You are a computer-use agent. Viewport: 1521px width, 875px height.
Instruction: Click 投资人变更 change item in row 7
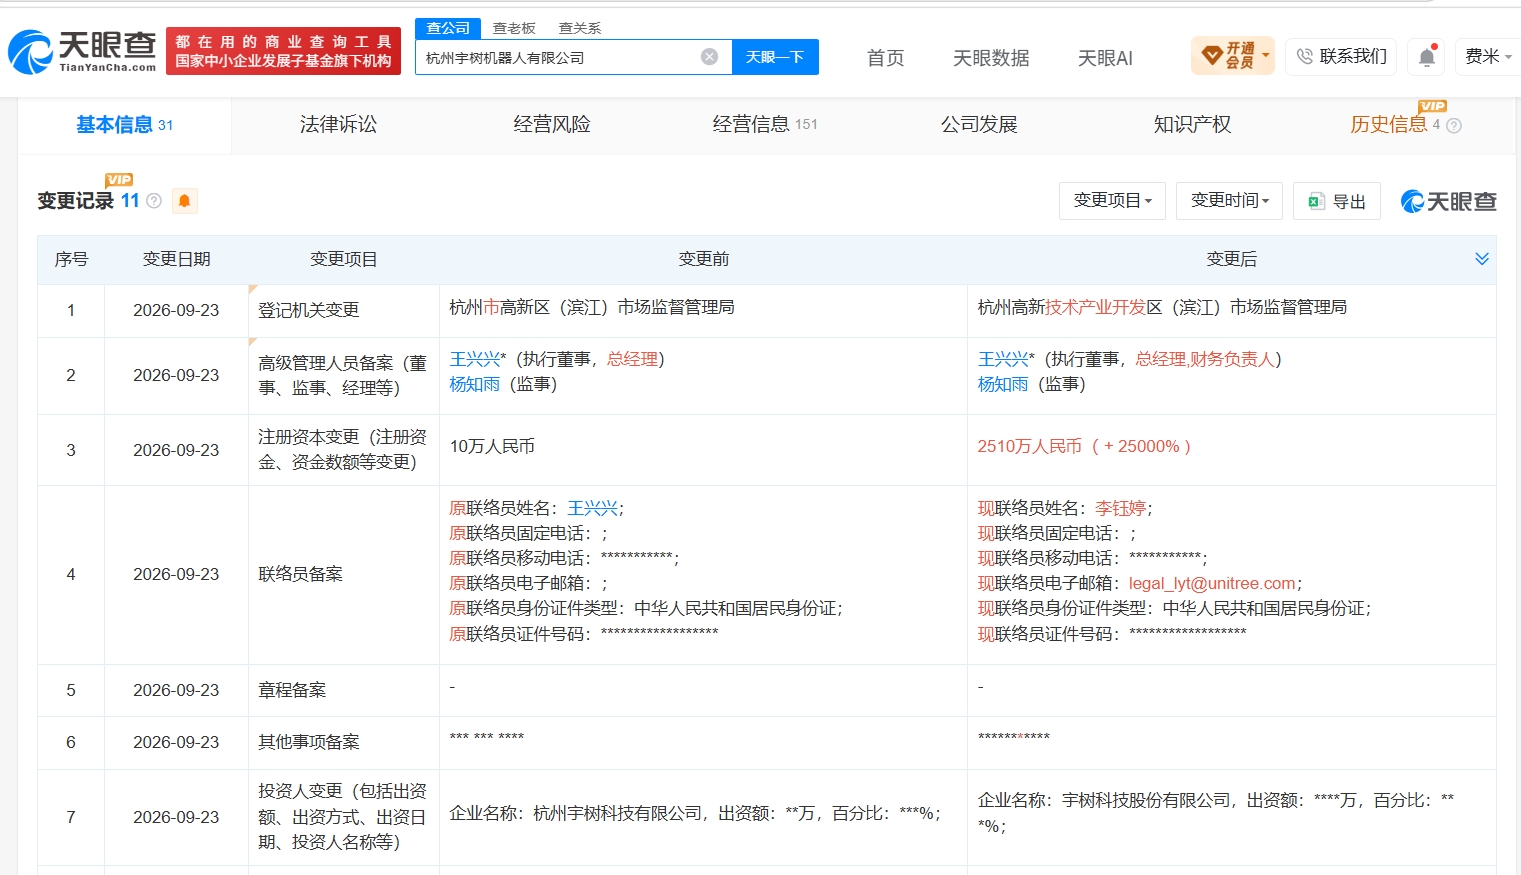pyautogui.click(x=343, y=816)
